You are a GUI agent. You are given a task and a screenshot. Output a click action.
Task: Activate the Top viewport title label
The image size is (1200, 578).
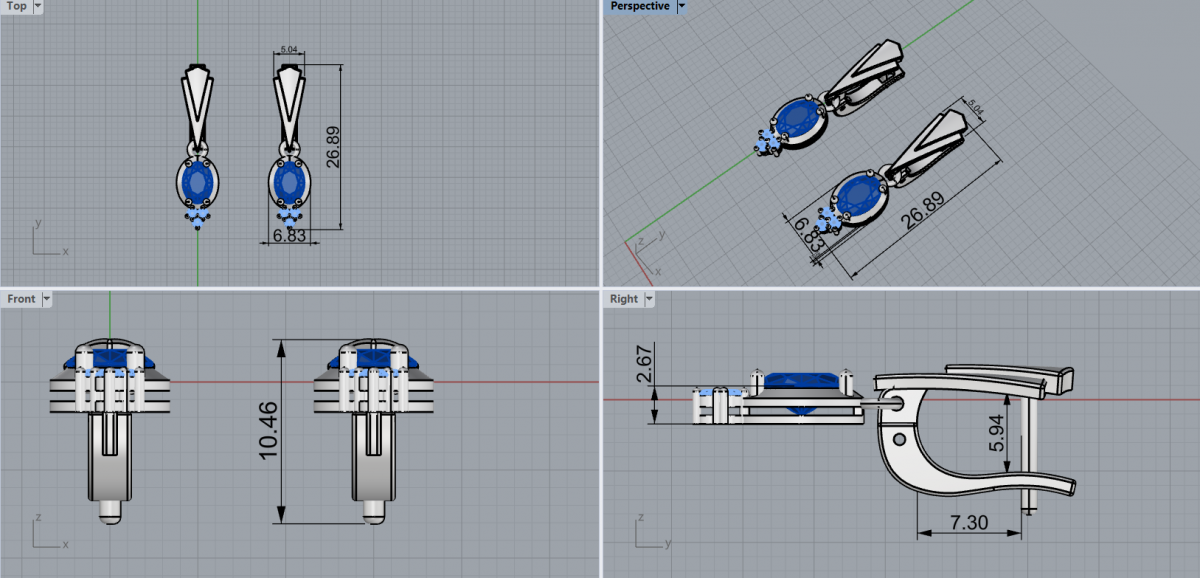(16, 6)
